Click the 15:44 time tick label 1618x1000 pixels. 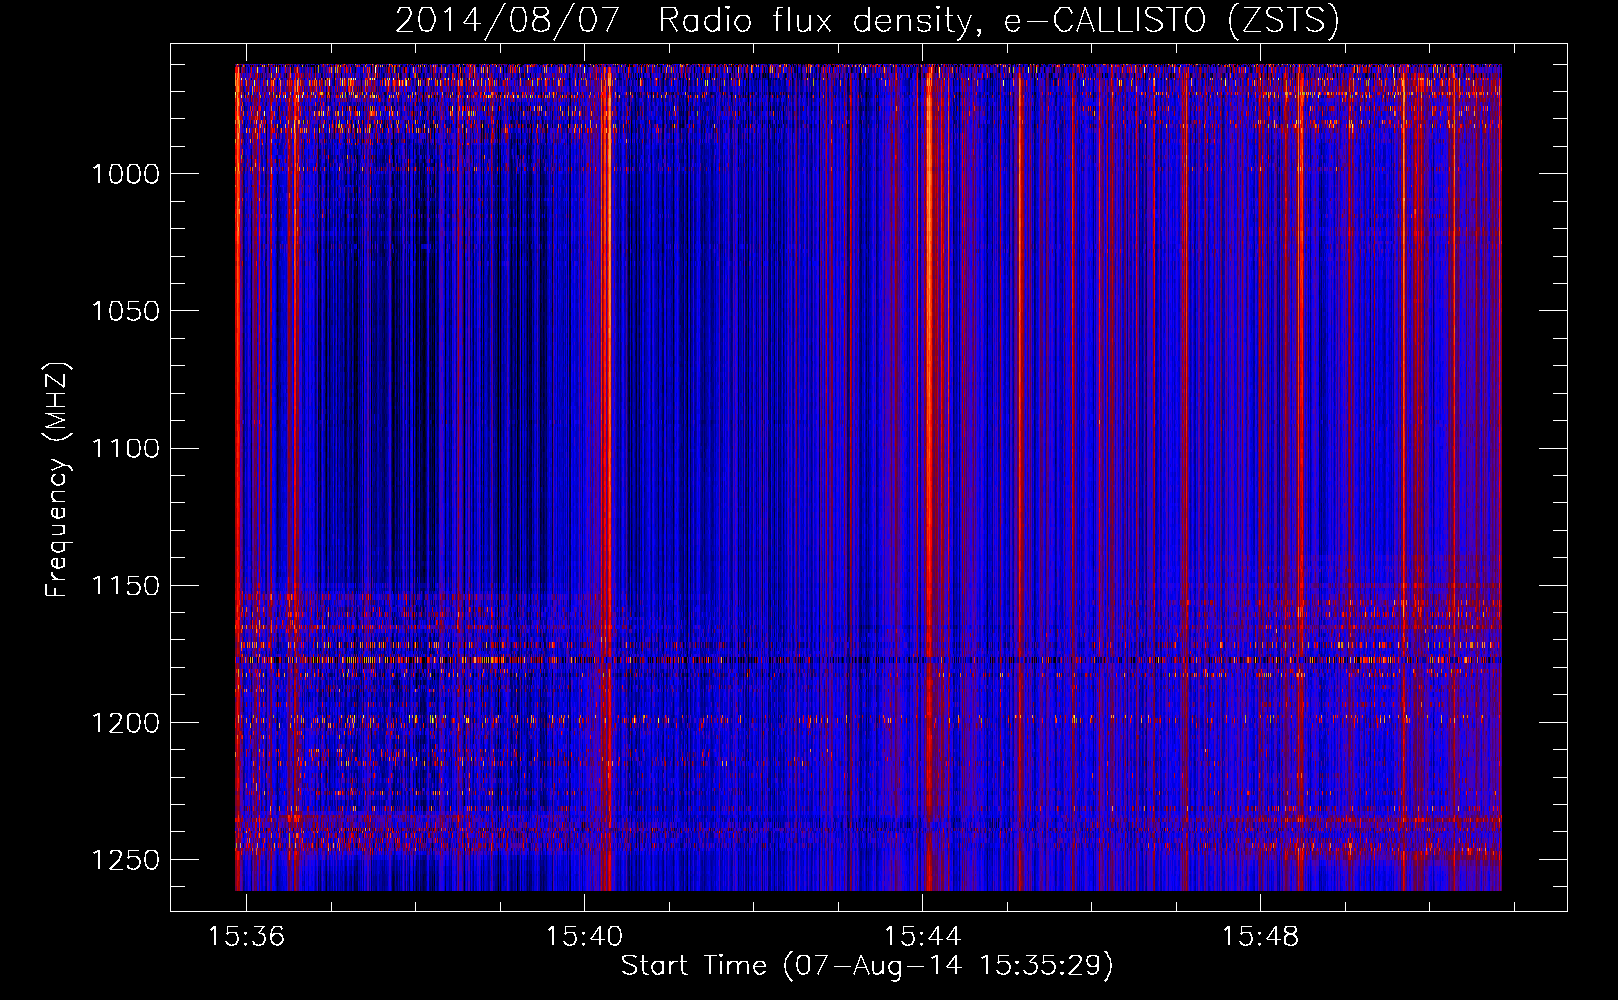tap(922, 937)
